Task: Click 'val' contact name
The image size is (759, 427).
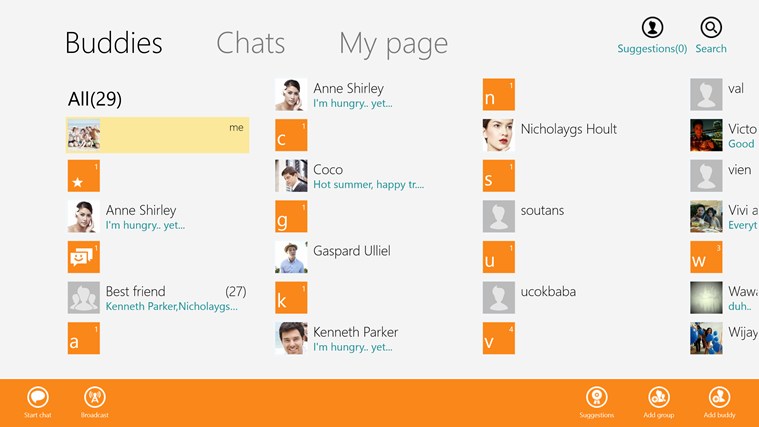Action: point(736,89)
